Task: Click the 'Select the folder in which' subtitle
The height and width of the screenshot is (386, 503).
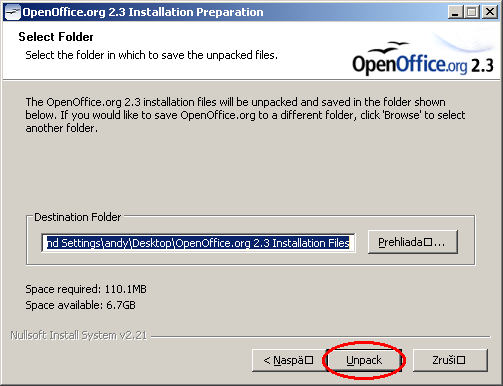Action: [152, 55]
